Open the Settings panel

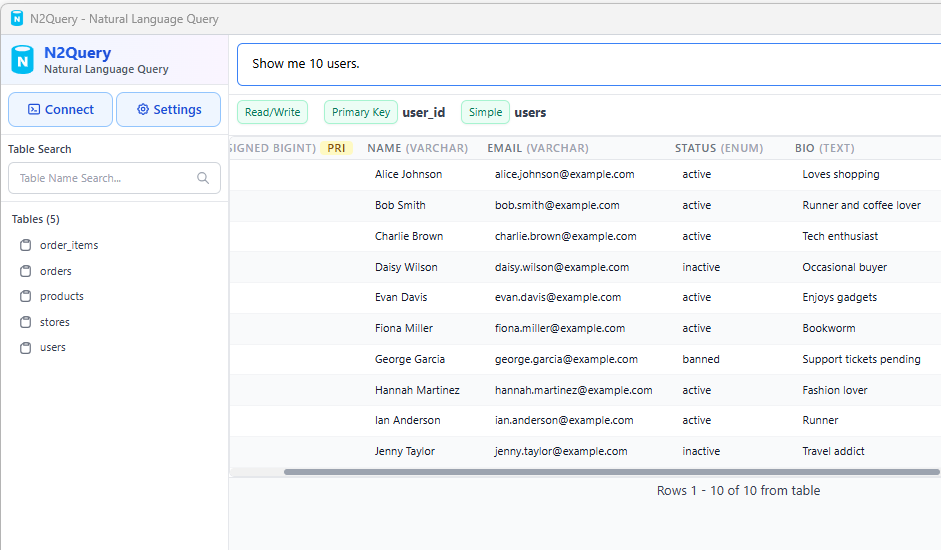[169, 109]
